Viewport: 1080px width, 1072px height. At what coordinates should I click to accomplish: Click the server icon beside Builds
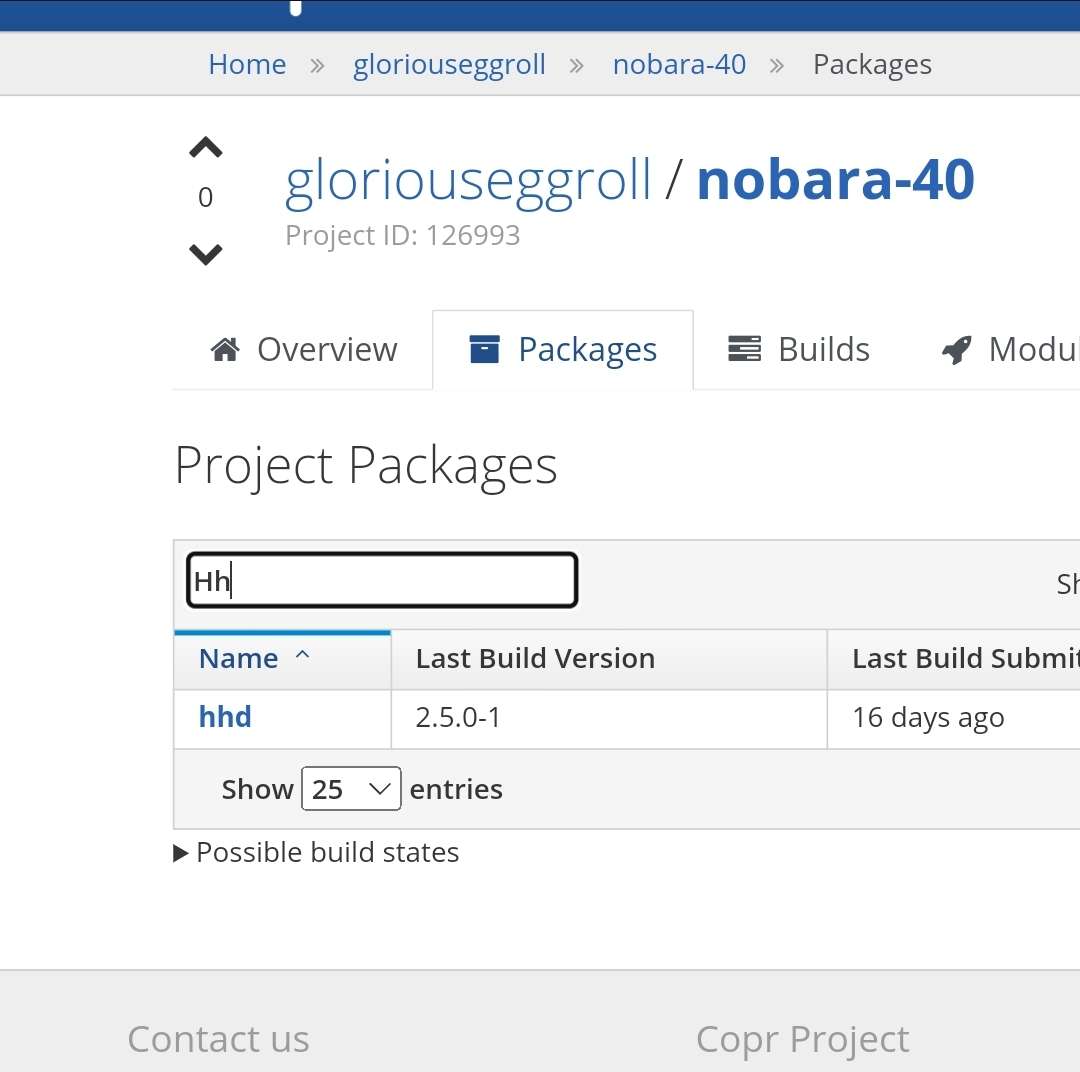pyautogui.click(x=744, y=350)
